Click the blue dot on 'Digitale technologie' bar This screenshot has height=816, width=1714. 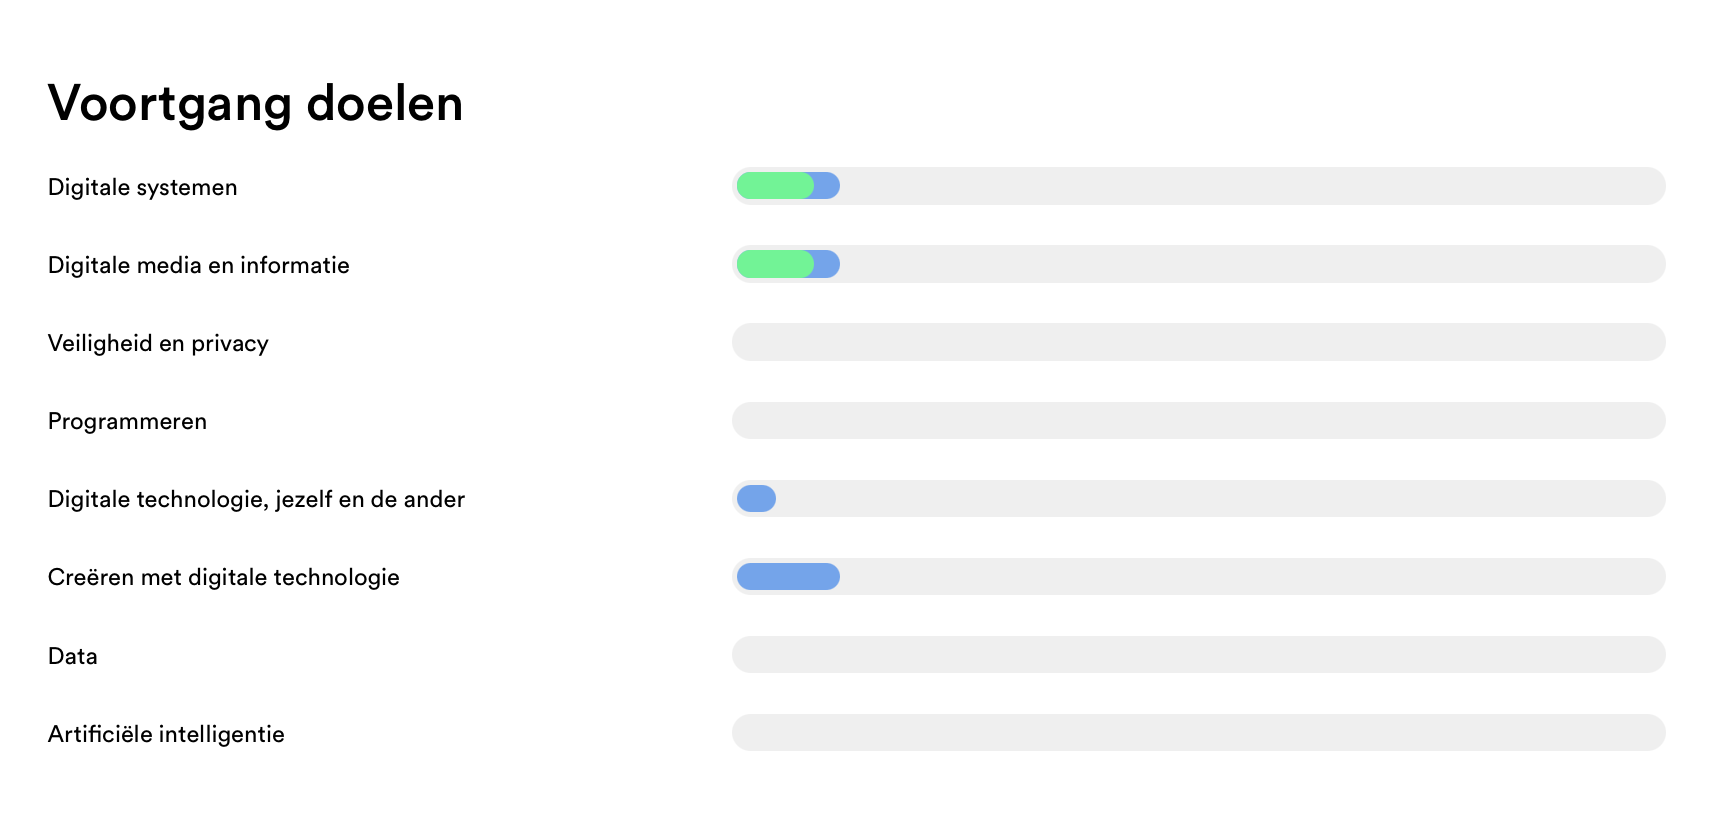756,497
